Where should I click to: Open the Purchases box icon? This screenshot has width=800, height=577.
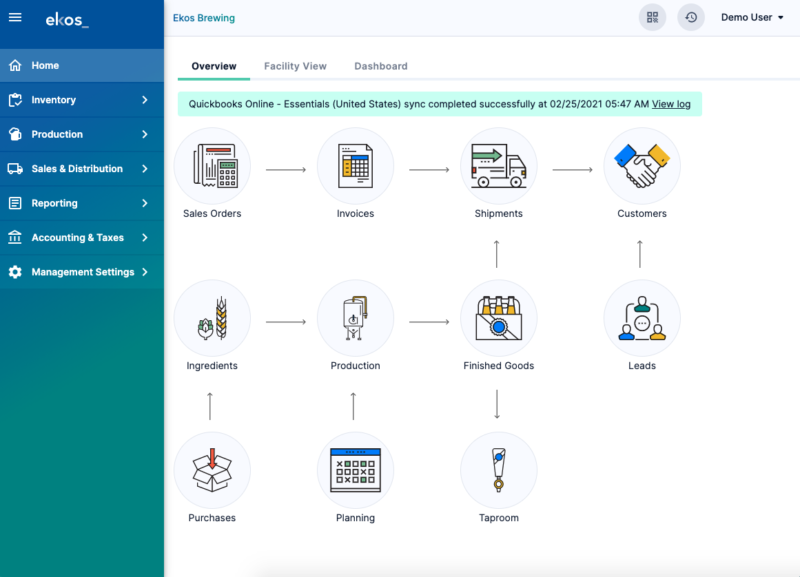(x=211, y=470)
